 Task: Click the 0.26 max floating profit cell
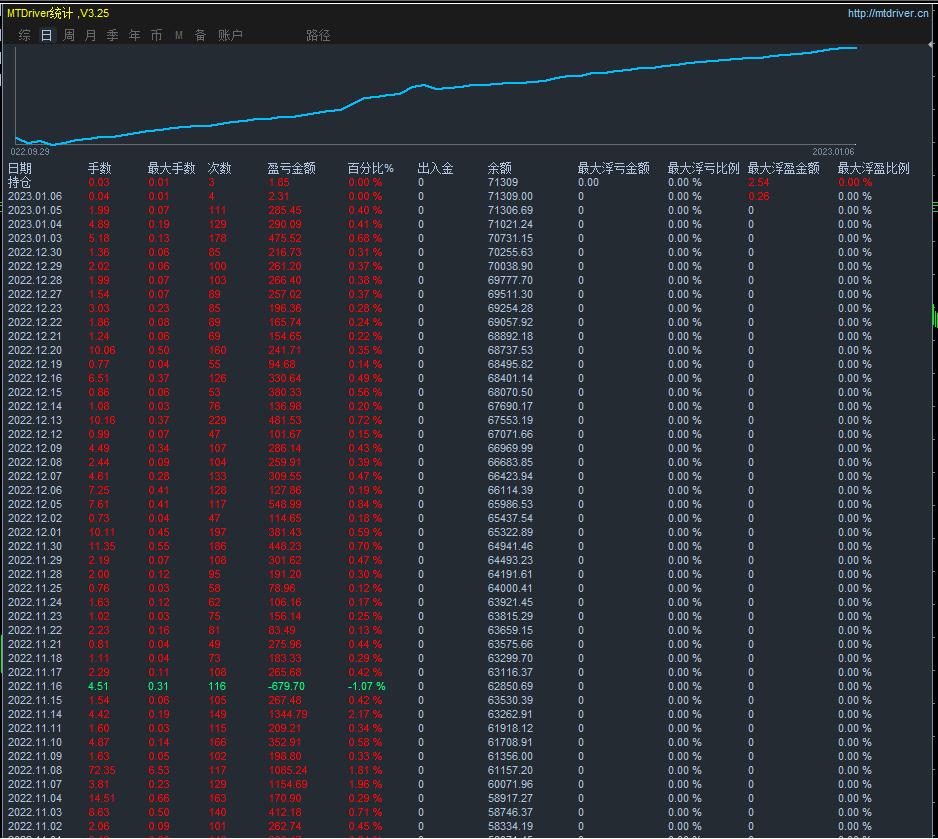pos(759,197)
